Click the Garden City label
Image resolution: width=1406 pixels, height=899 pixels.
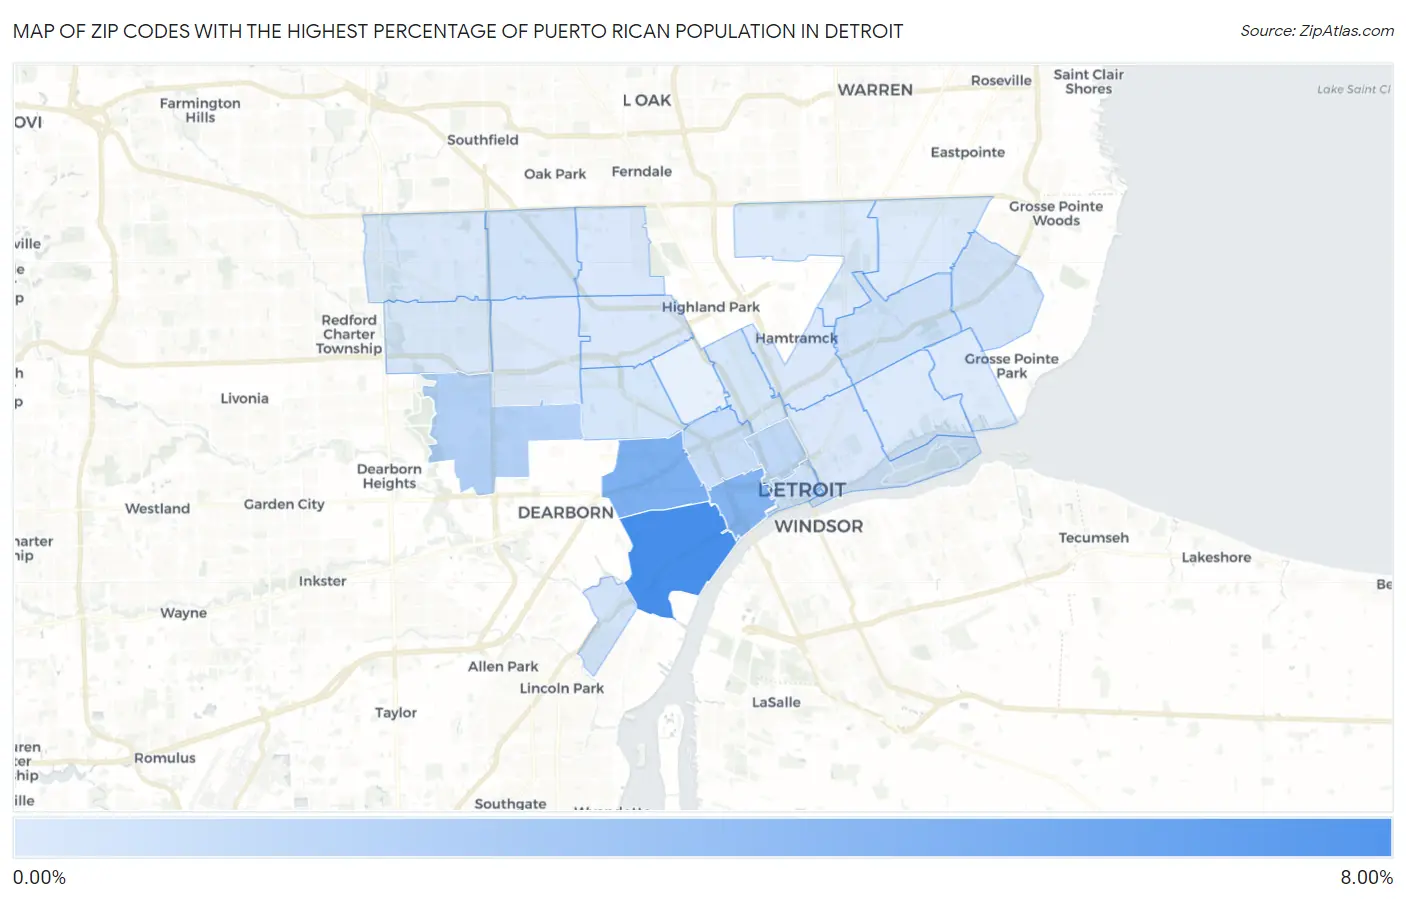pyautogui.click(x=284, y=505)
